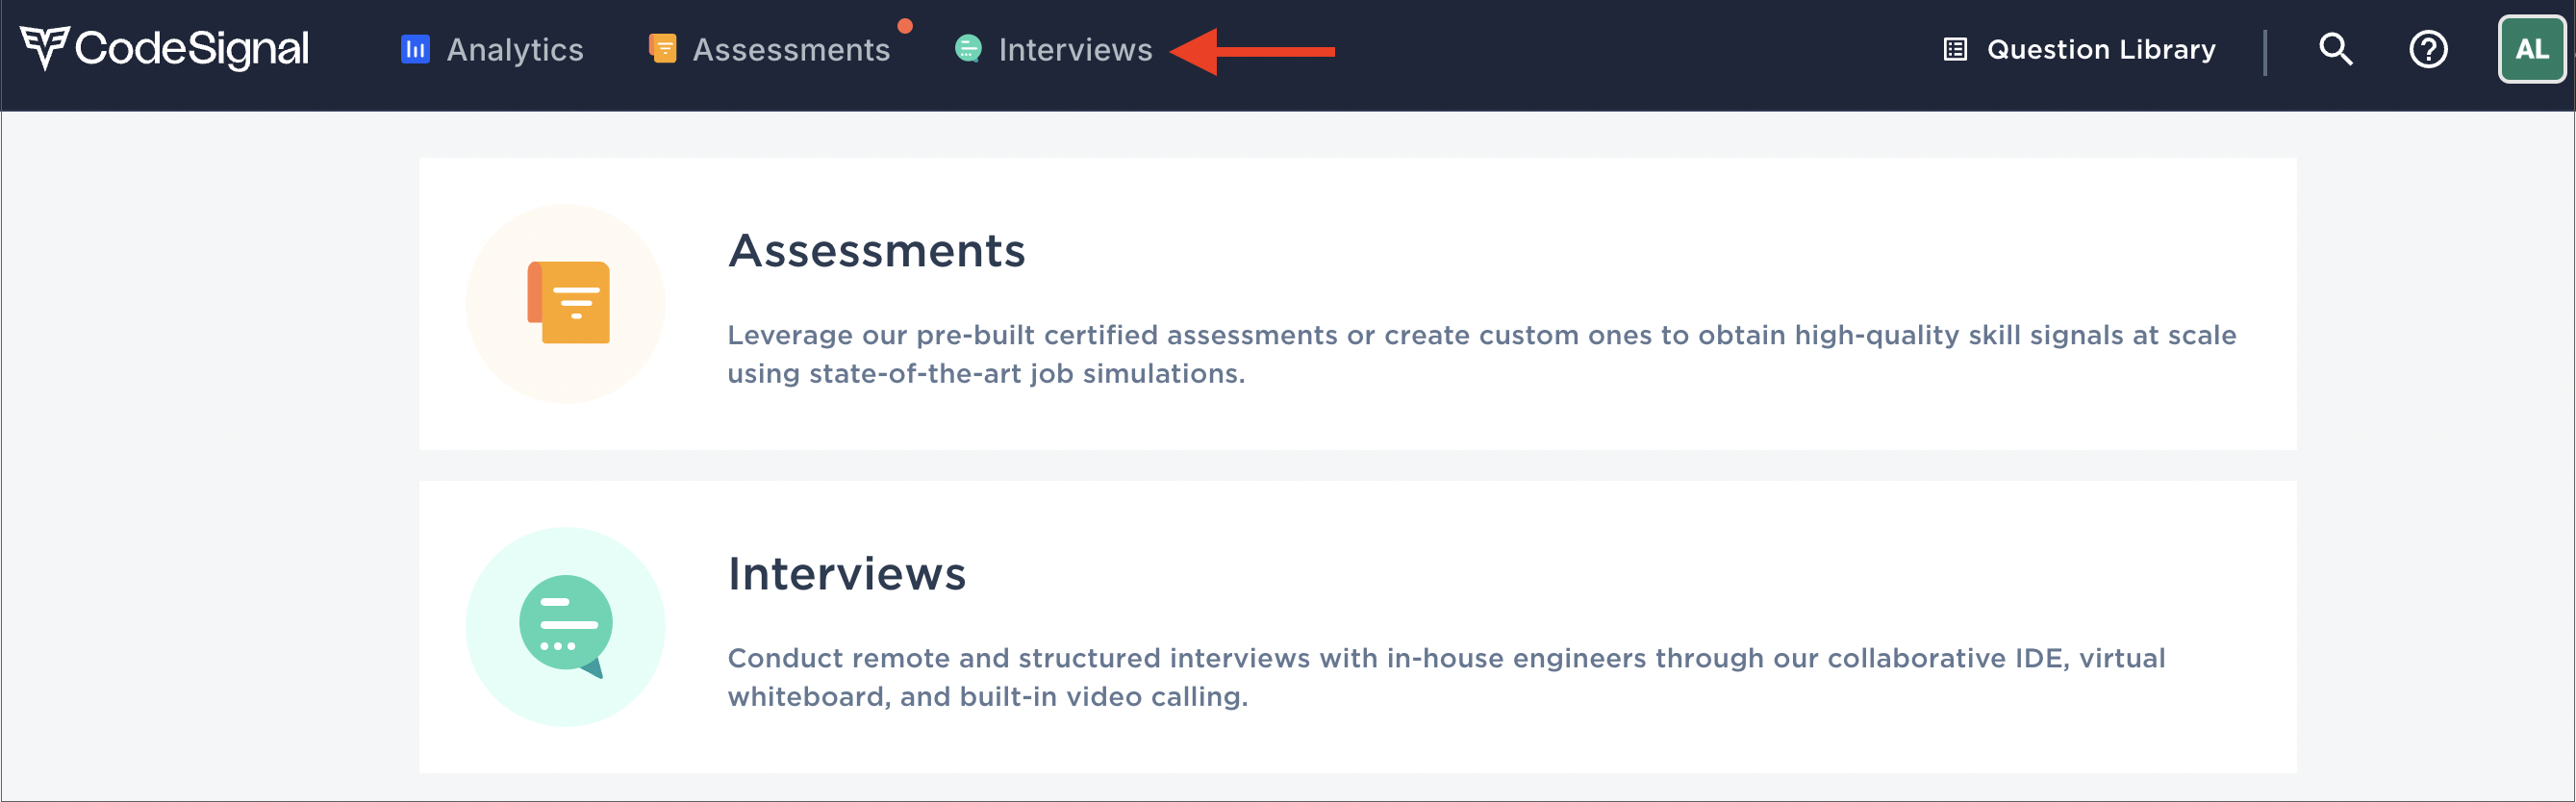Click the blue Analytics bar chart icon
This screenshot has width=2576, height=802.
(x=415, y=49)
